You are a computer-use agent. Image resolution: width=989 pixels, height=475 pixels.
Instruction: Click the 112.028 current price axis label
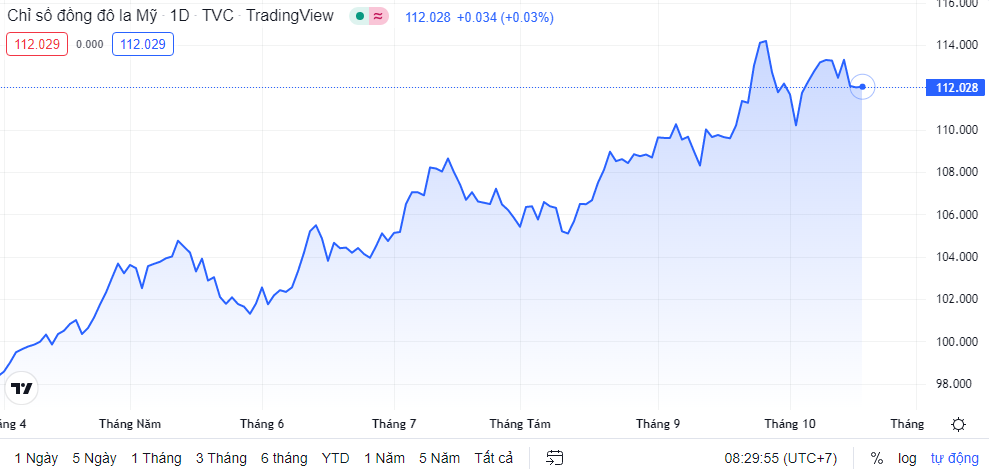pos(955,88)
